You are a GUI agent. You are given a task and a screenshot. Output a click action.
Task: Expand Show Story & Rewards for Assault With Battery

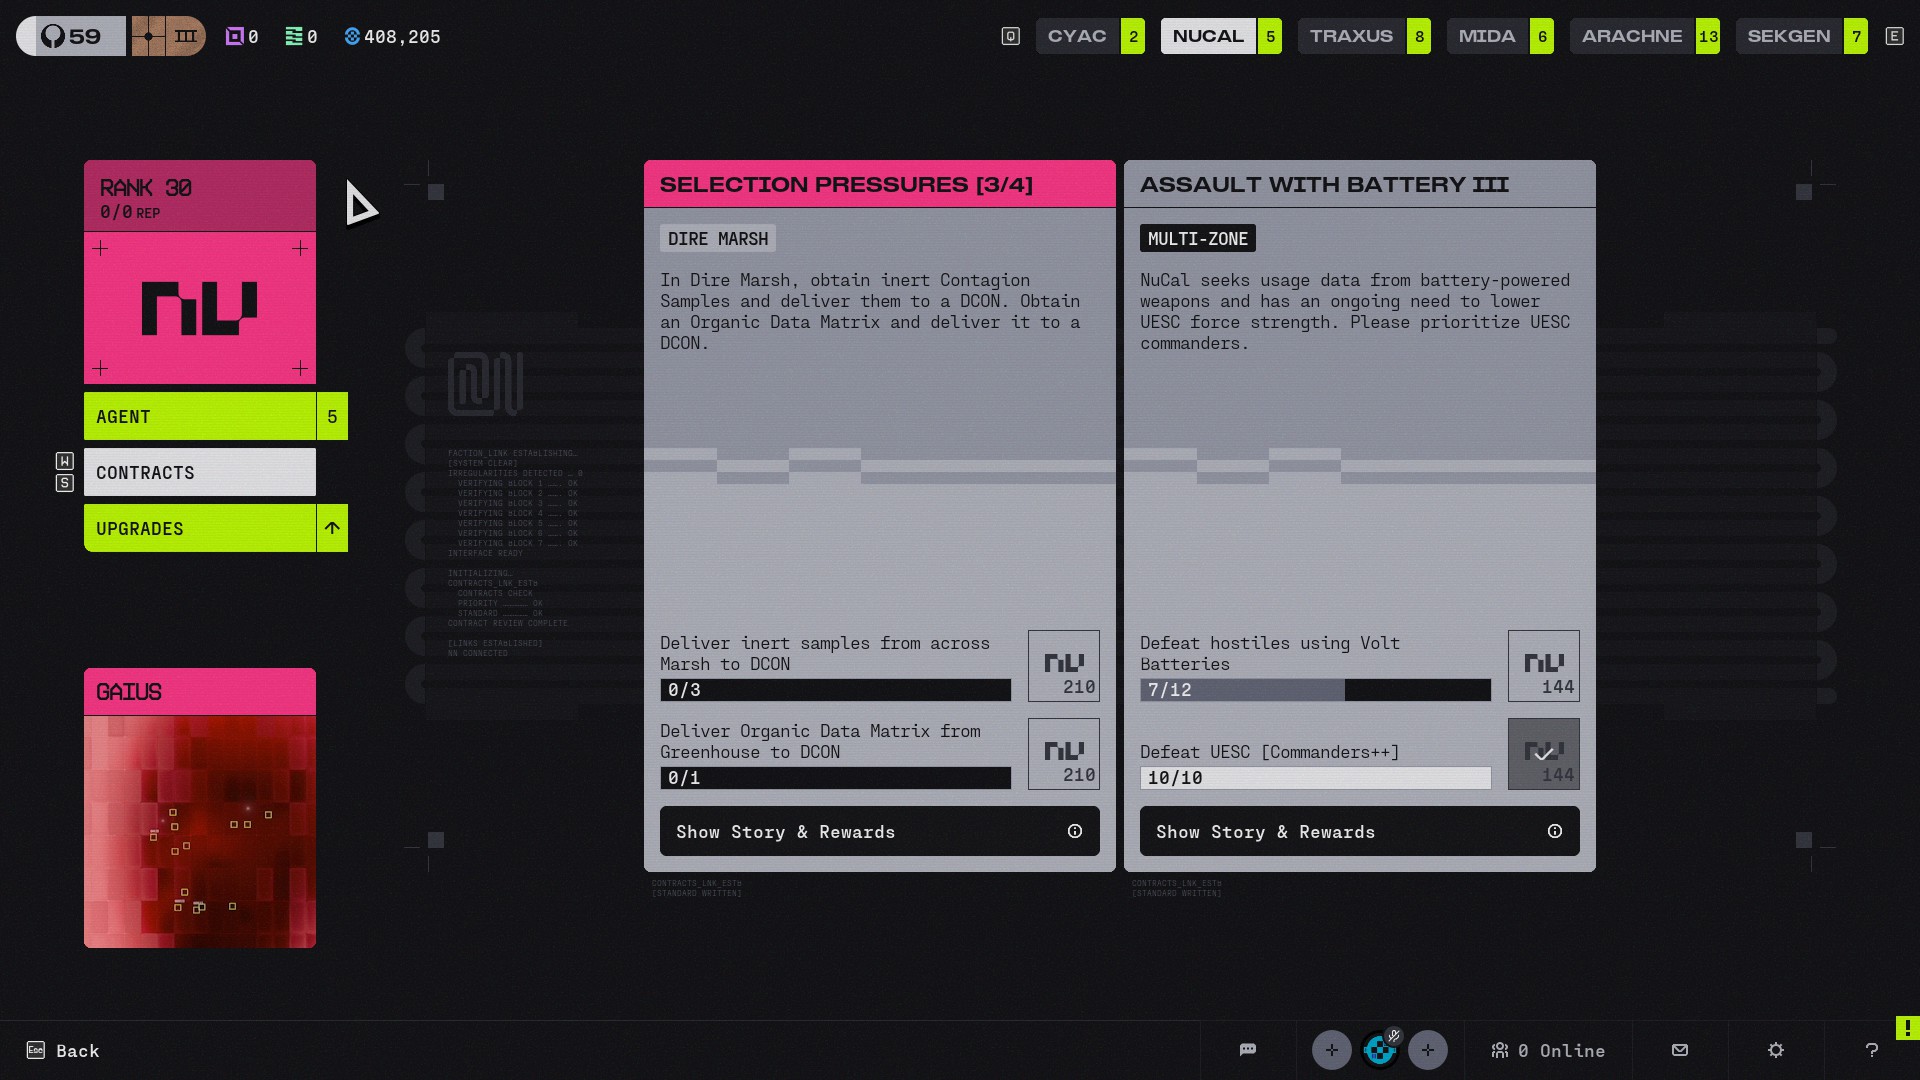pyautogui.click(x=1360, y=831)
